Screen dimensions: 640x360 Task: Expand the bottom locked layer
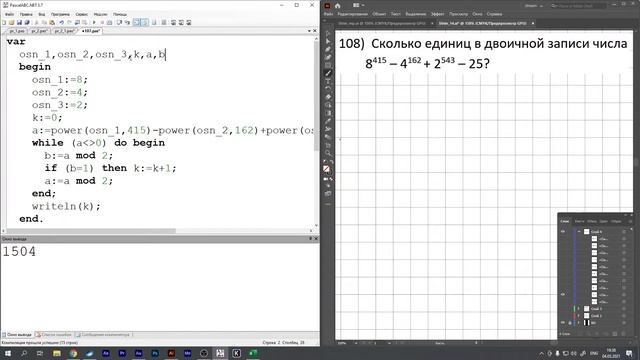coord(579,323)
